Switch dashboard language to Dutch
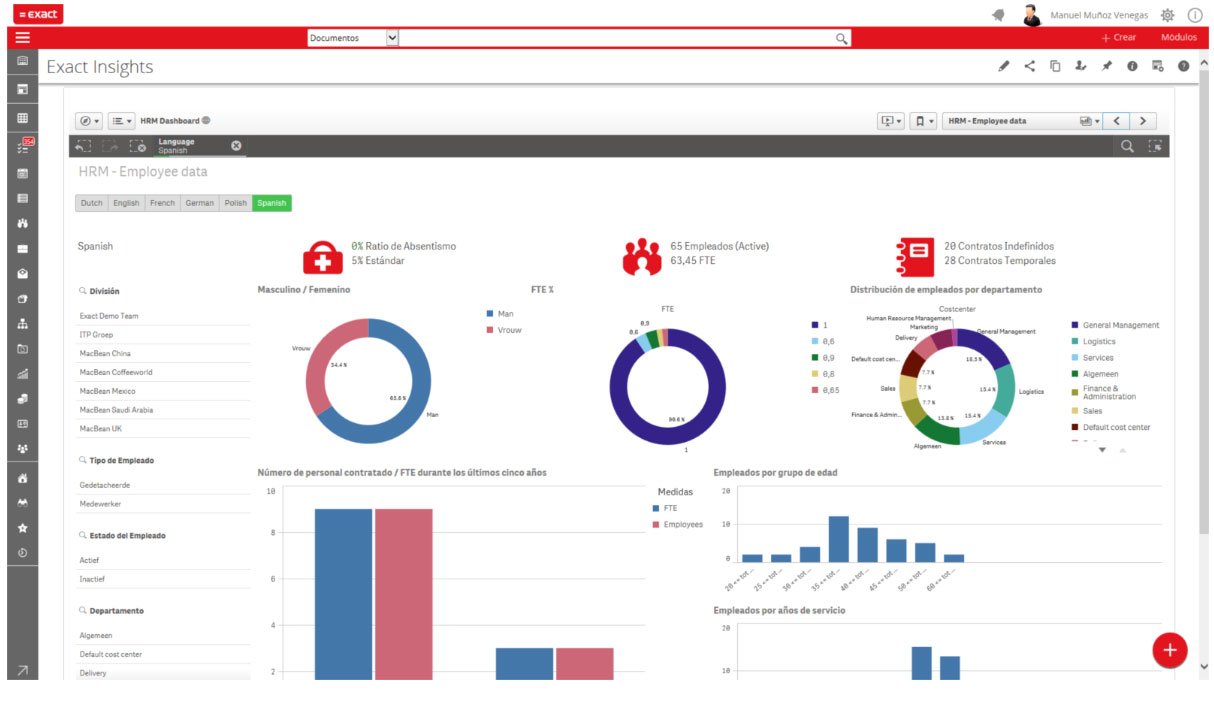This screenshot has width=1214, height=702. (91, 203)
